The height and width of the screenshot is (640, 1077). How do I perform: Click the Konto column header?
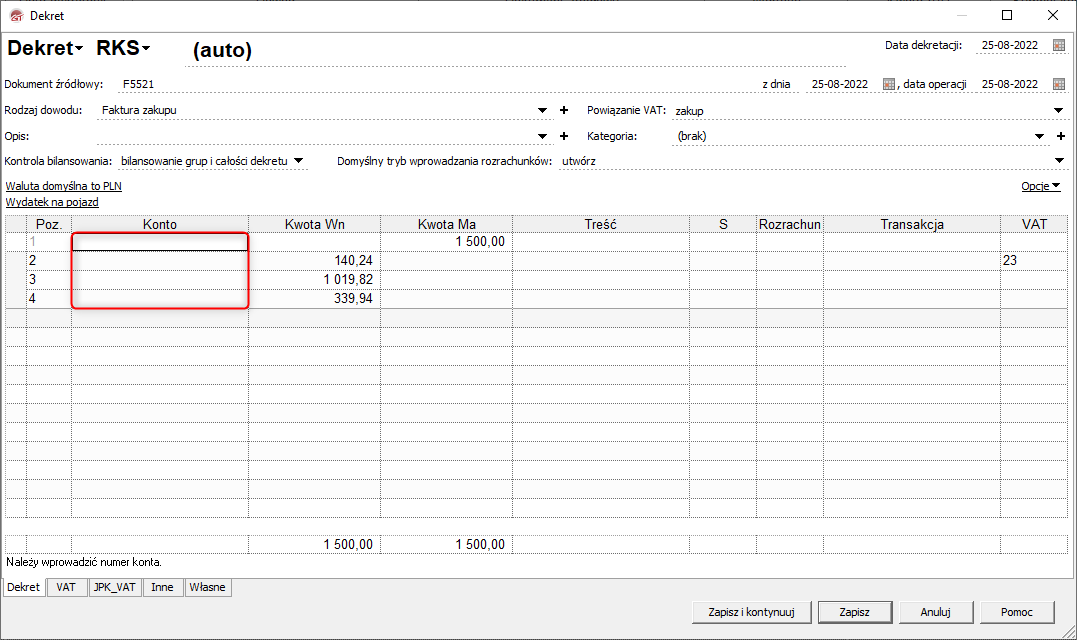point(160,225)
